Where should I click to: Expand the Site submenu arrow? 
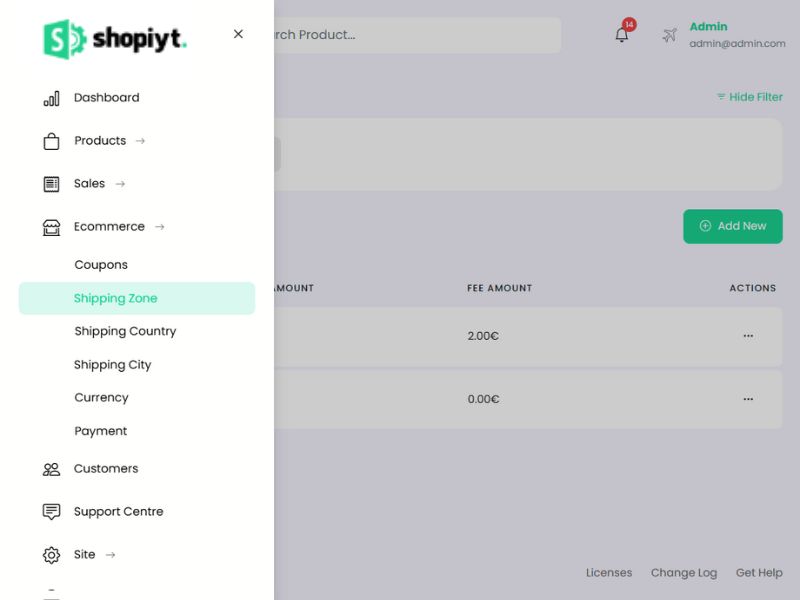click(x=110, y=555)
